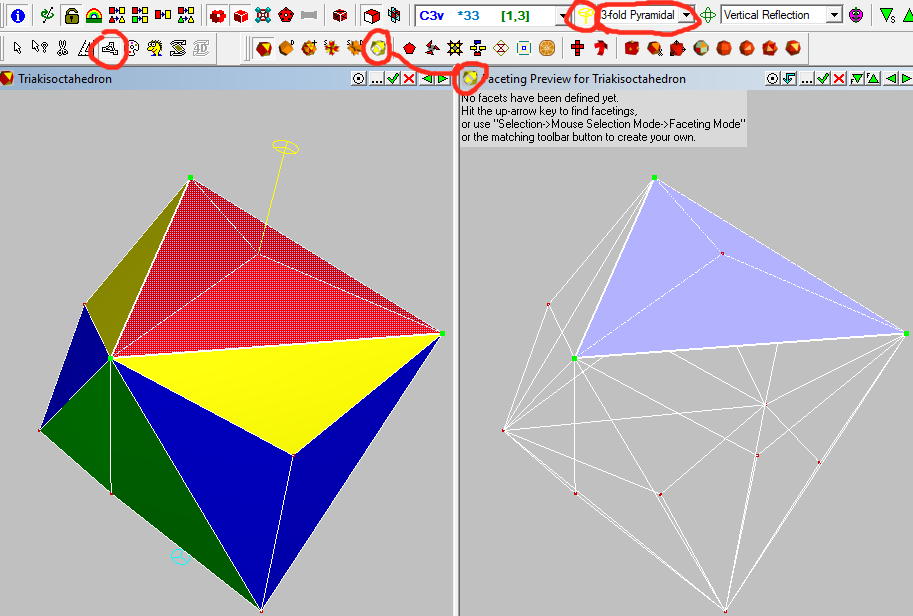Click the Faceting Preview panel target button
This screenshot has width=913, height=616.
(x=773, y=79)
